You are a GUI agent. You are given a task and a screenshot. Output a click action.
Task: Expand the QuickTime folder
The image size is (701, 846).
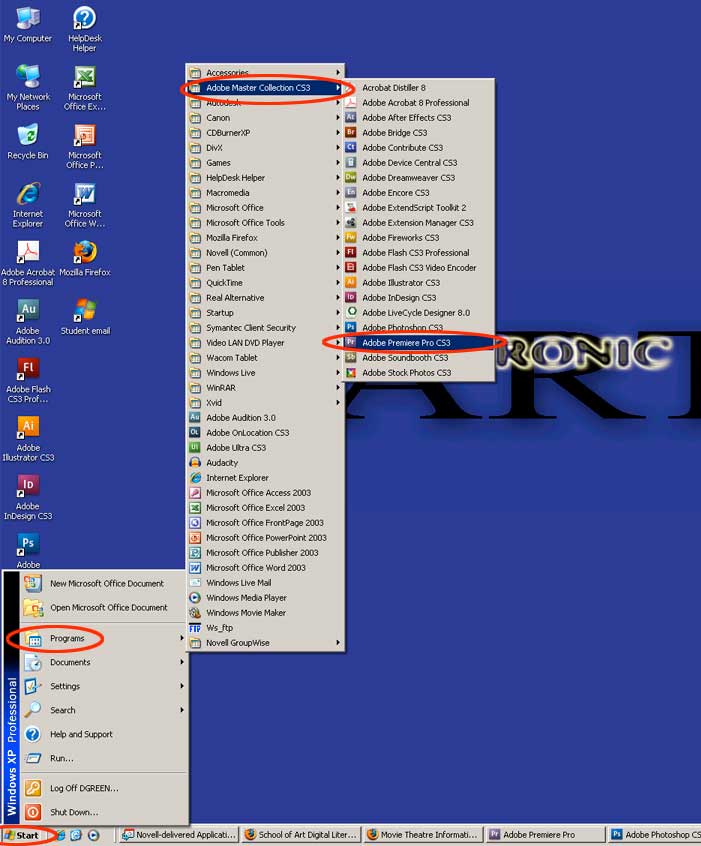pos(266,283)
